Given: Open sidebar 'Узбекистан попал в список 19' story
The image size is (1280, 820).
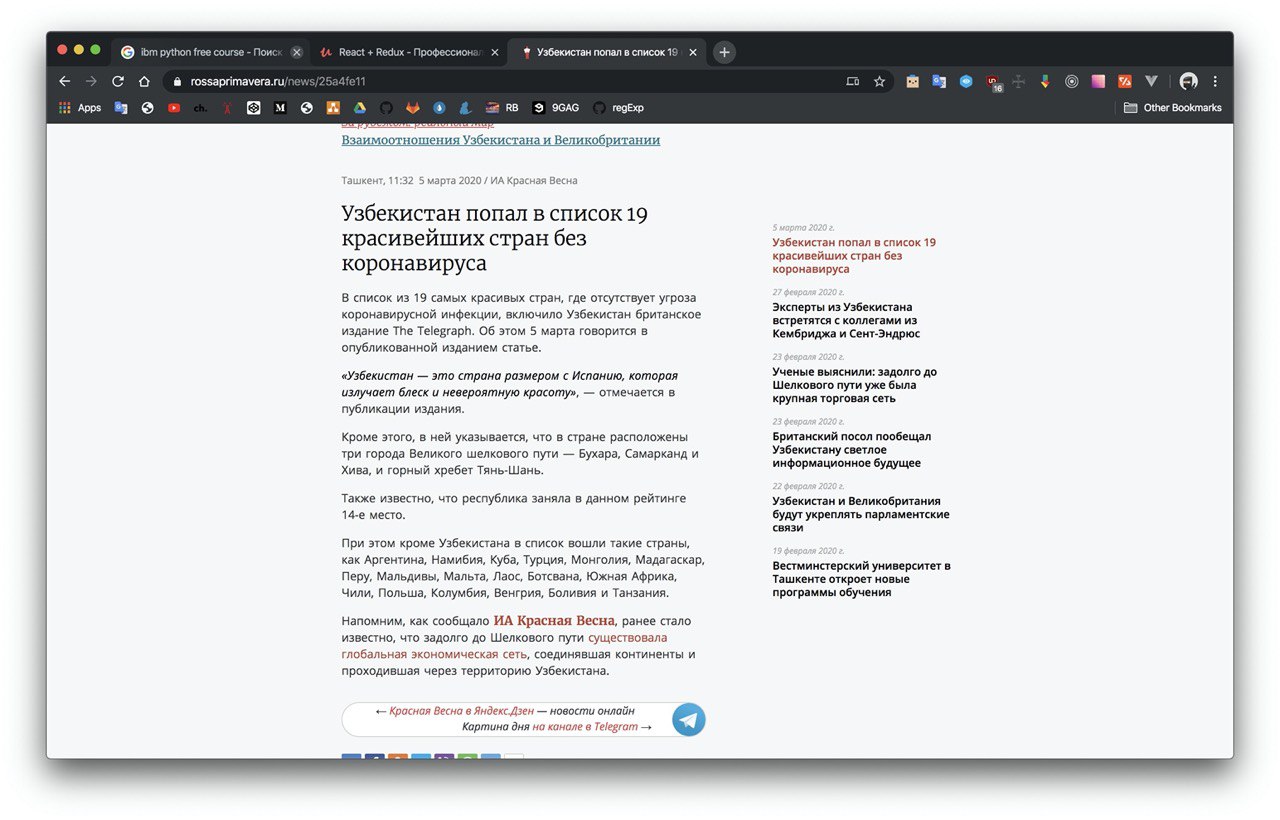Looking at the screenshot, I should tap(854, 256).
